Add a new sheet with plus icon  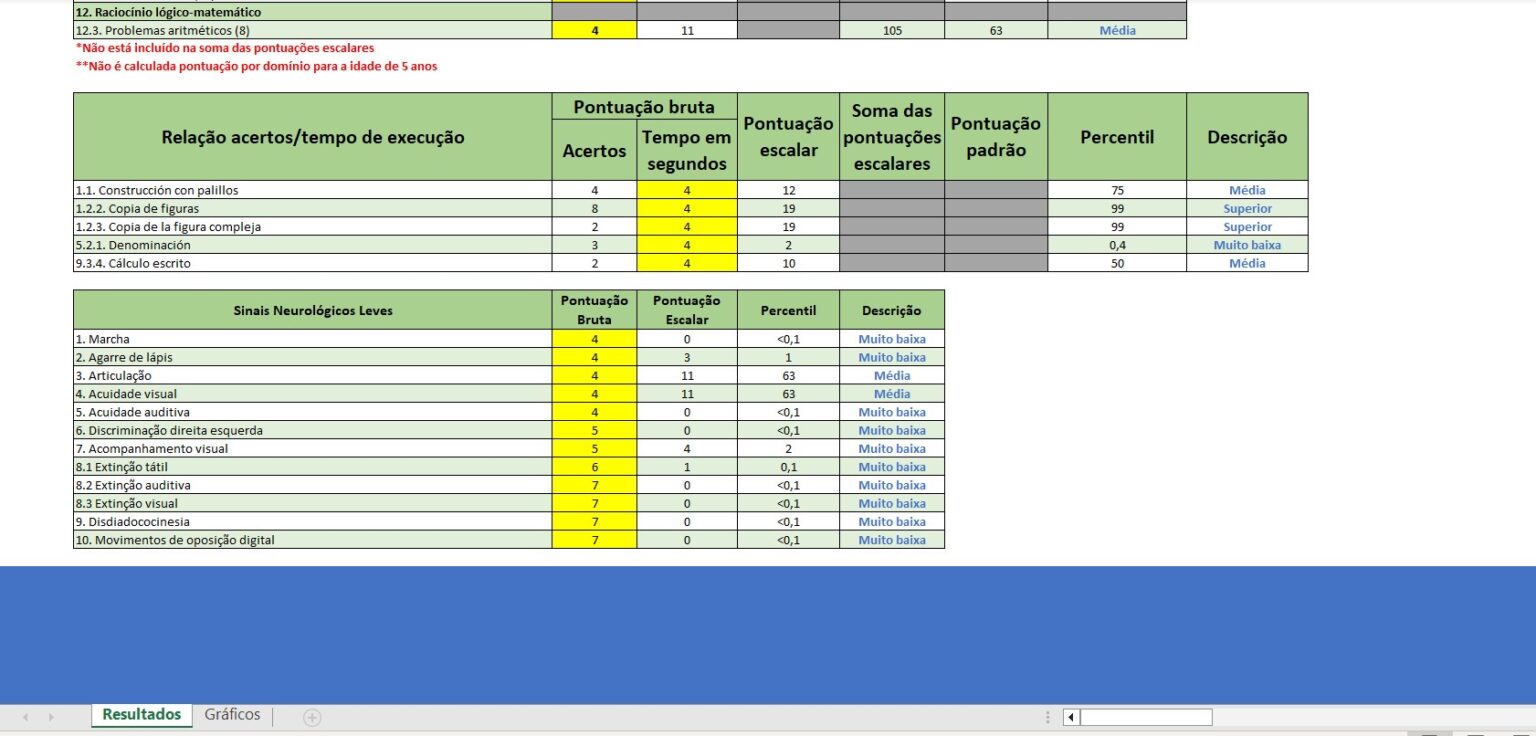pyautogui.click(x=312, y=717)
